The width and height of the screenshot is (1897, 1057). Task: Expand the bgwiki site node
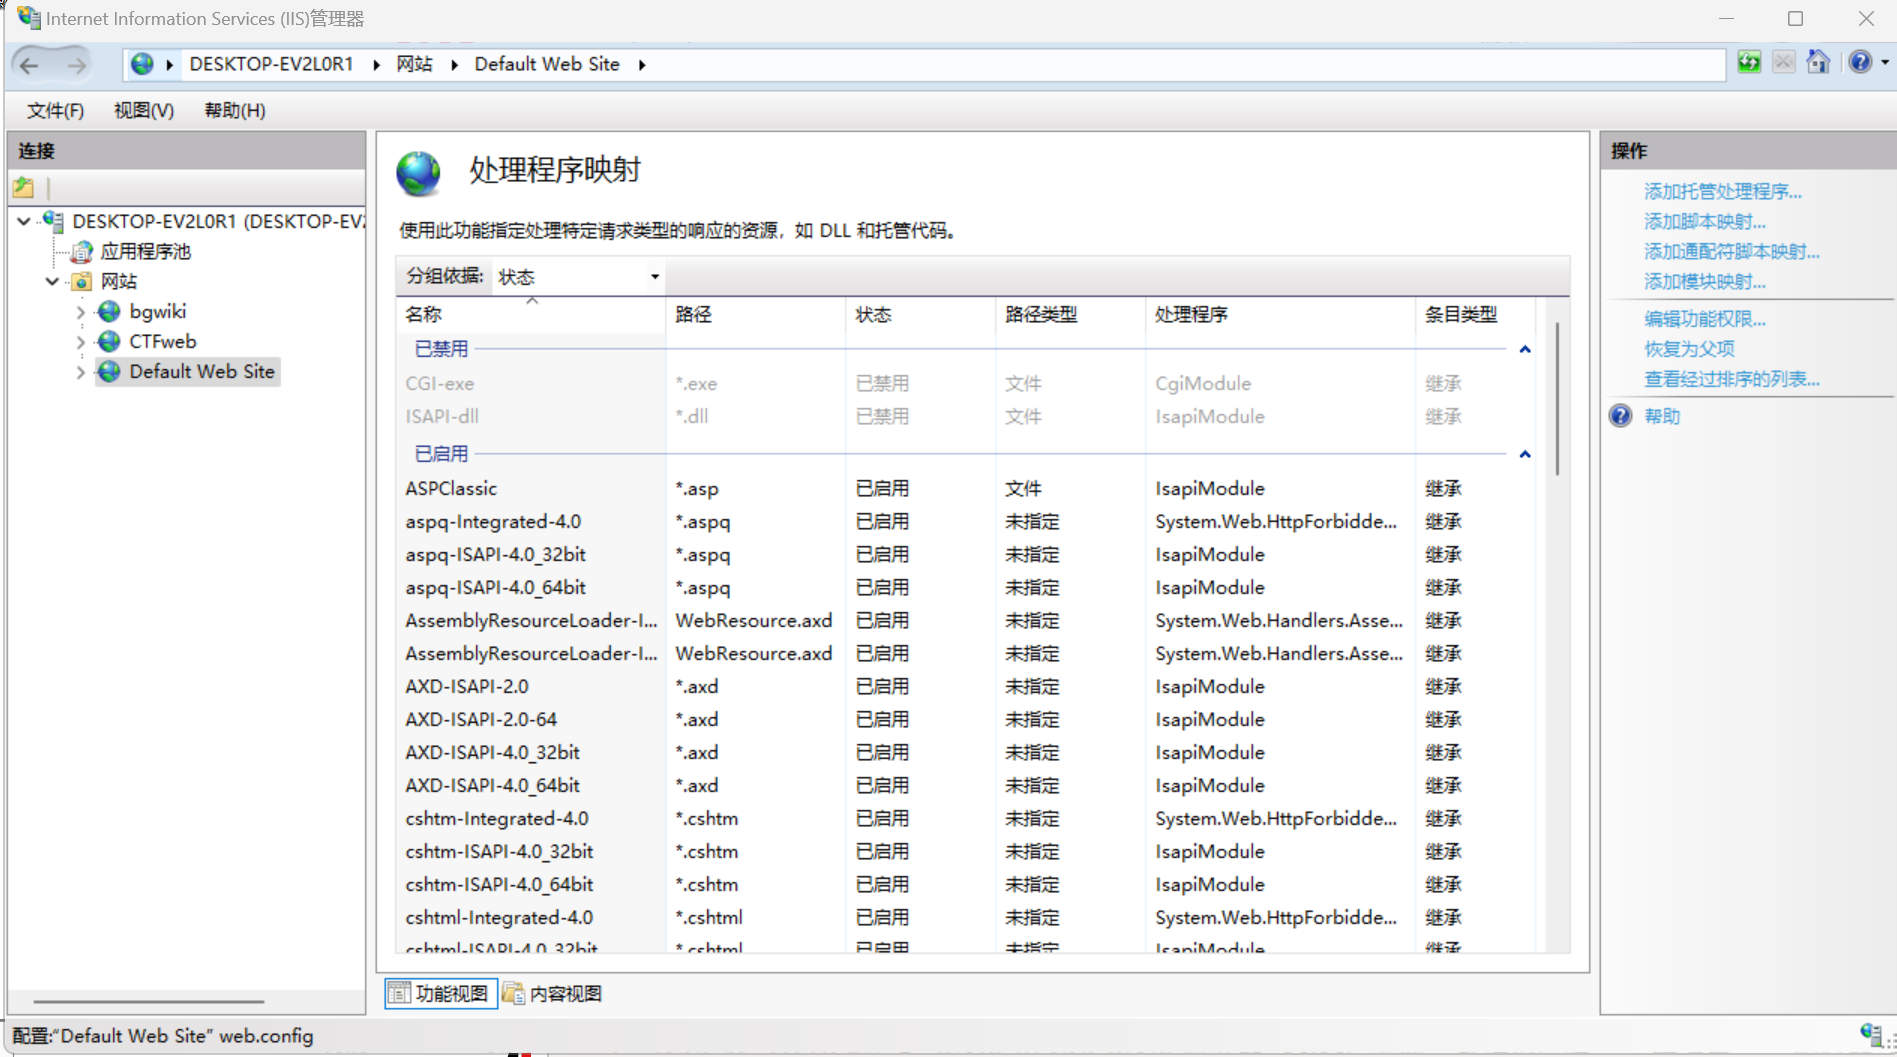(x=81, y=312)
